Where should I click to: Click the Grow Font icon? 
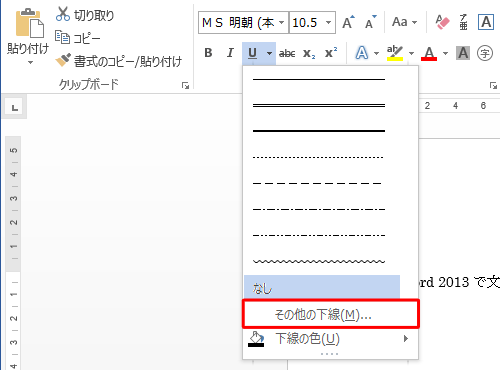pyautogui.click(x=348, y=22)
